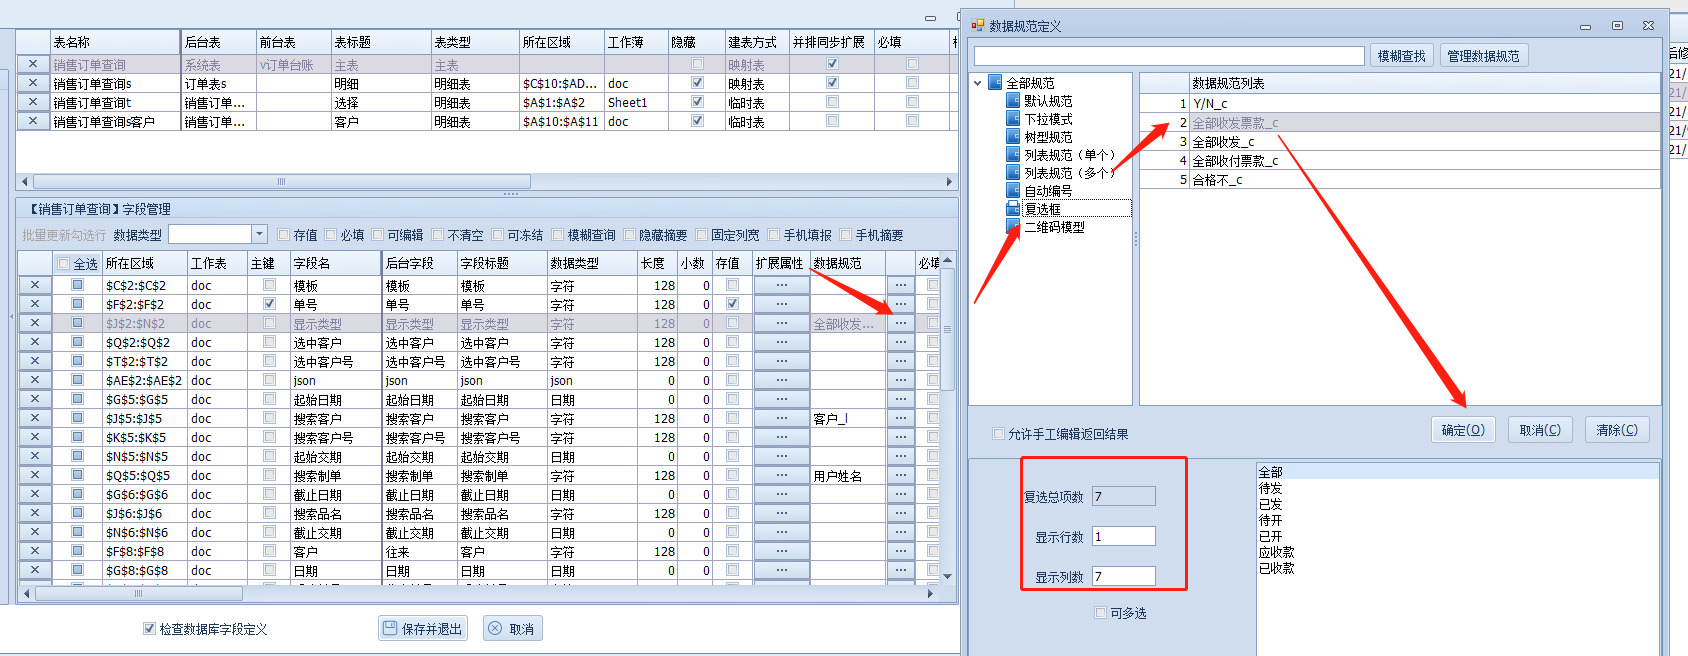Open 扩展属性 ellipsis for the 模板 field row
The image size is (1688, 656).
tap(781, 285)
